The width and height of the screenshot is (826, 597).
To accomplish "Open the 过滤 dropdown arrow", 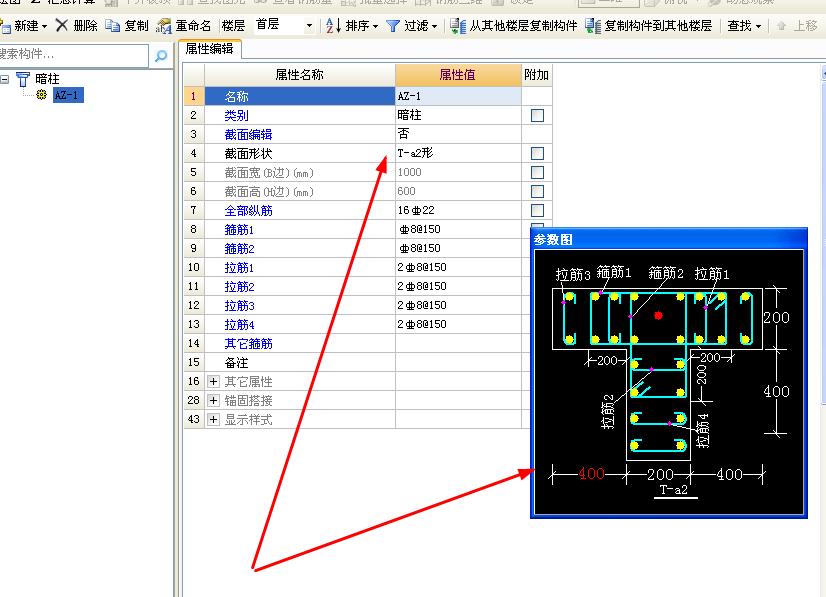I will (434, 26).
